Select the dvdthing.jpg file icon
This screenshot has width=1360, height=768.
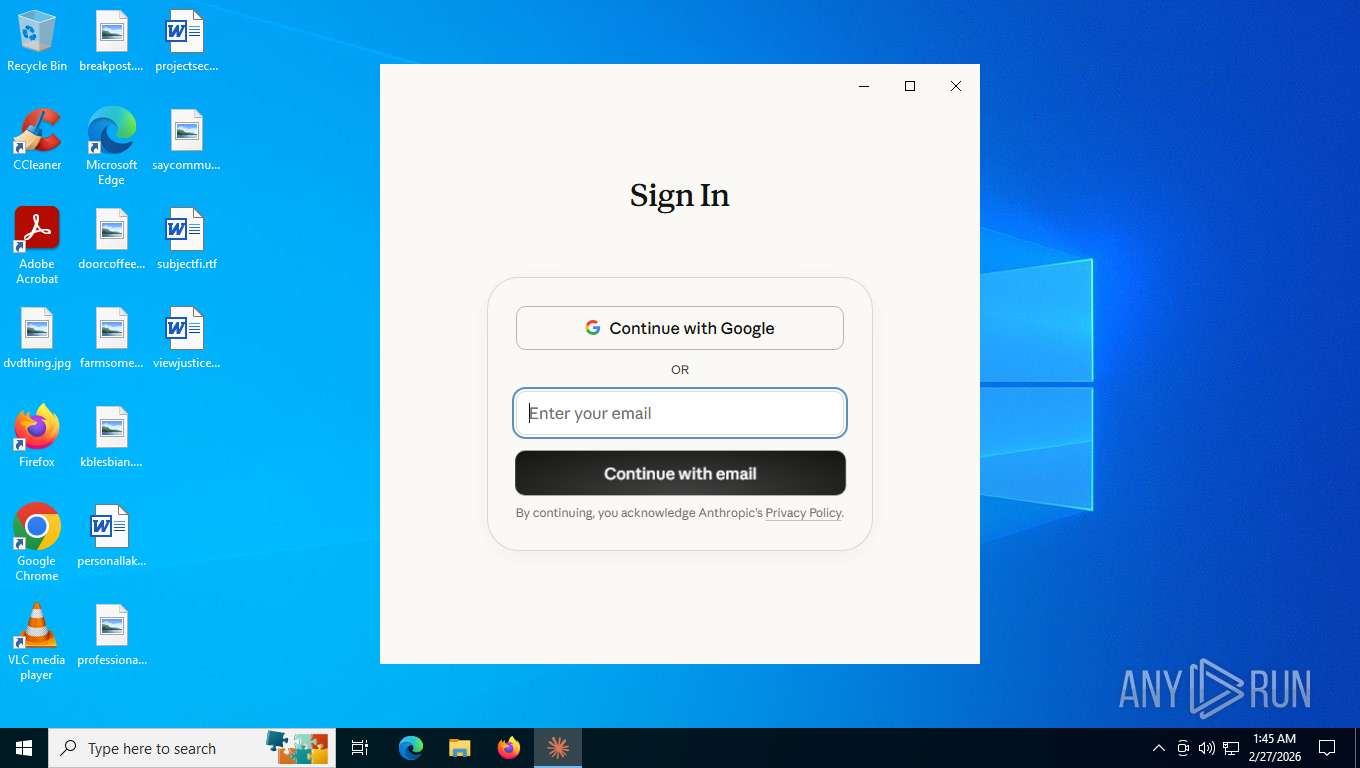[37, 339]
